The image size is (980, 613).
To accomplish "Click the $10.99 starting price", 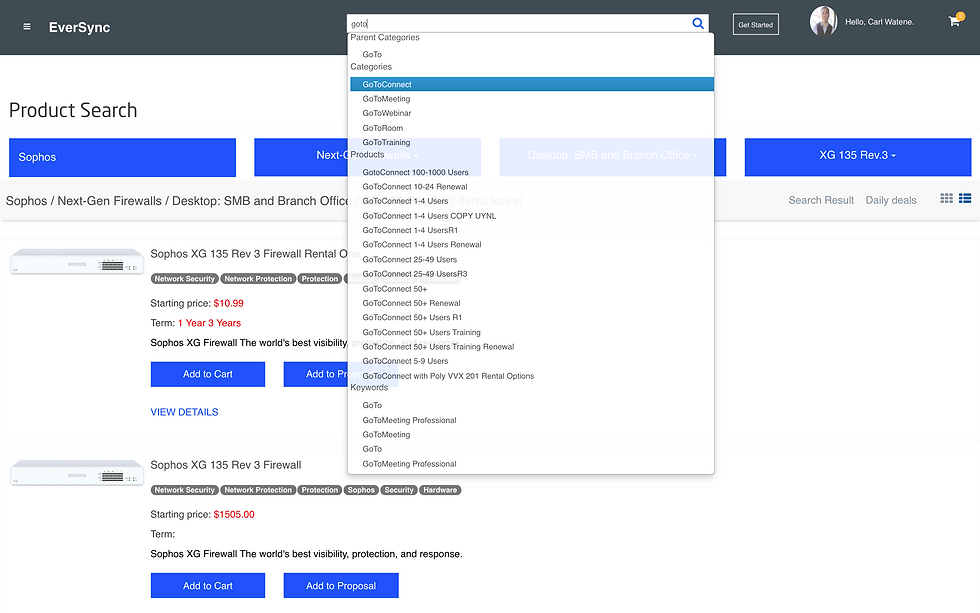I will point(229,303).
